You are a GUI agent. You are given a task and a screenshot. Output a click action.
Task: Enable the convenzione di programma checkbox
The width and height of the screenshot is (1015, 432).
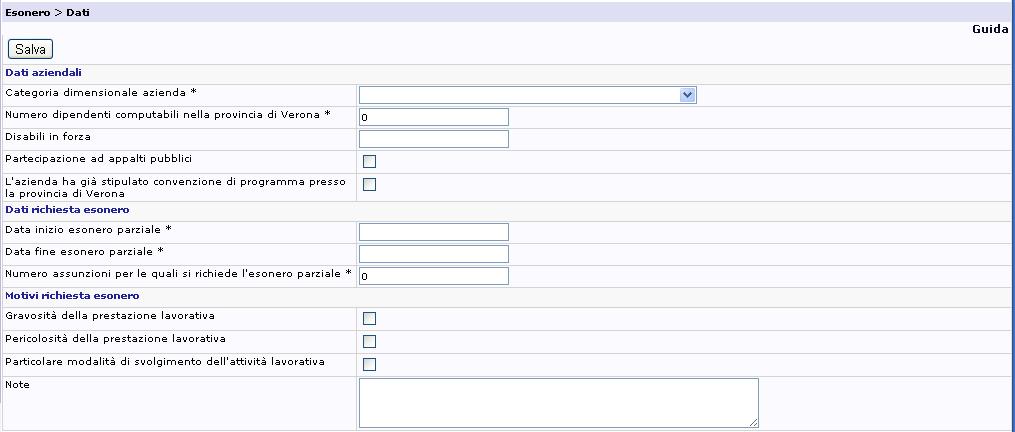[x=369, y=184]
